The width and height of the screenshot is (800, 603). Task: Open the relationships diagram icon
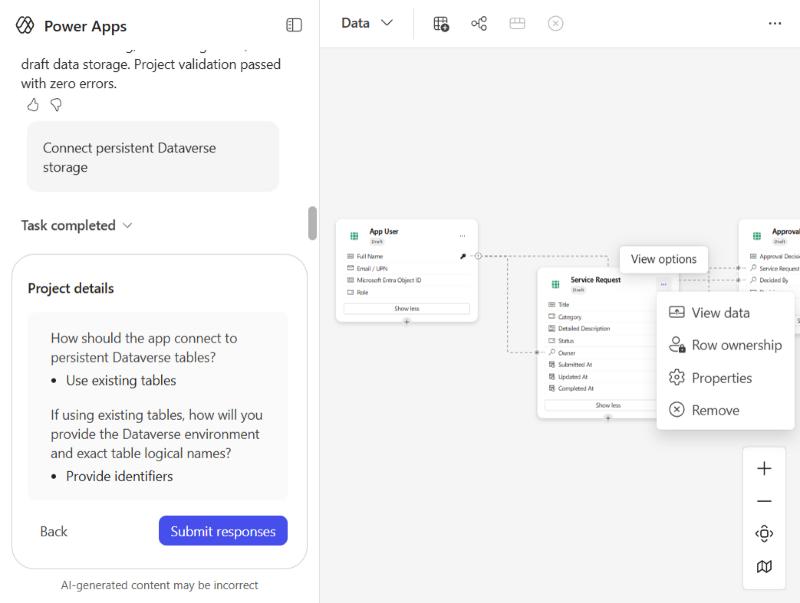(479, 23)
